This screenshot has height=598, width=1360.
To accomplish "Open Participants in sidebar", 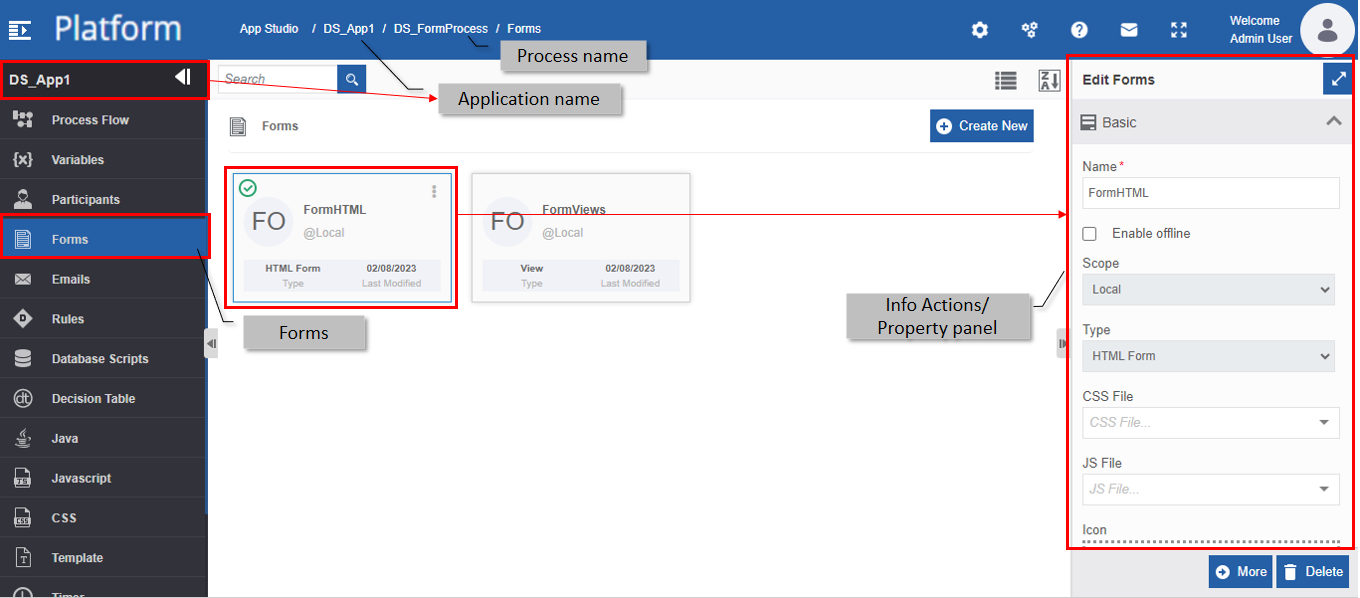I will [104, 200].
